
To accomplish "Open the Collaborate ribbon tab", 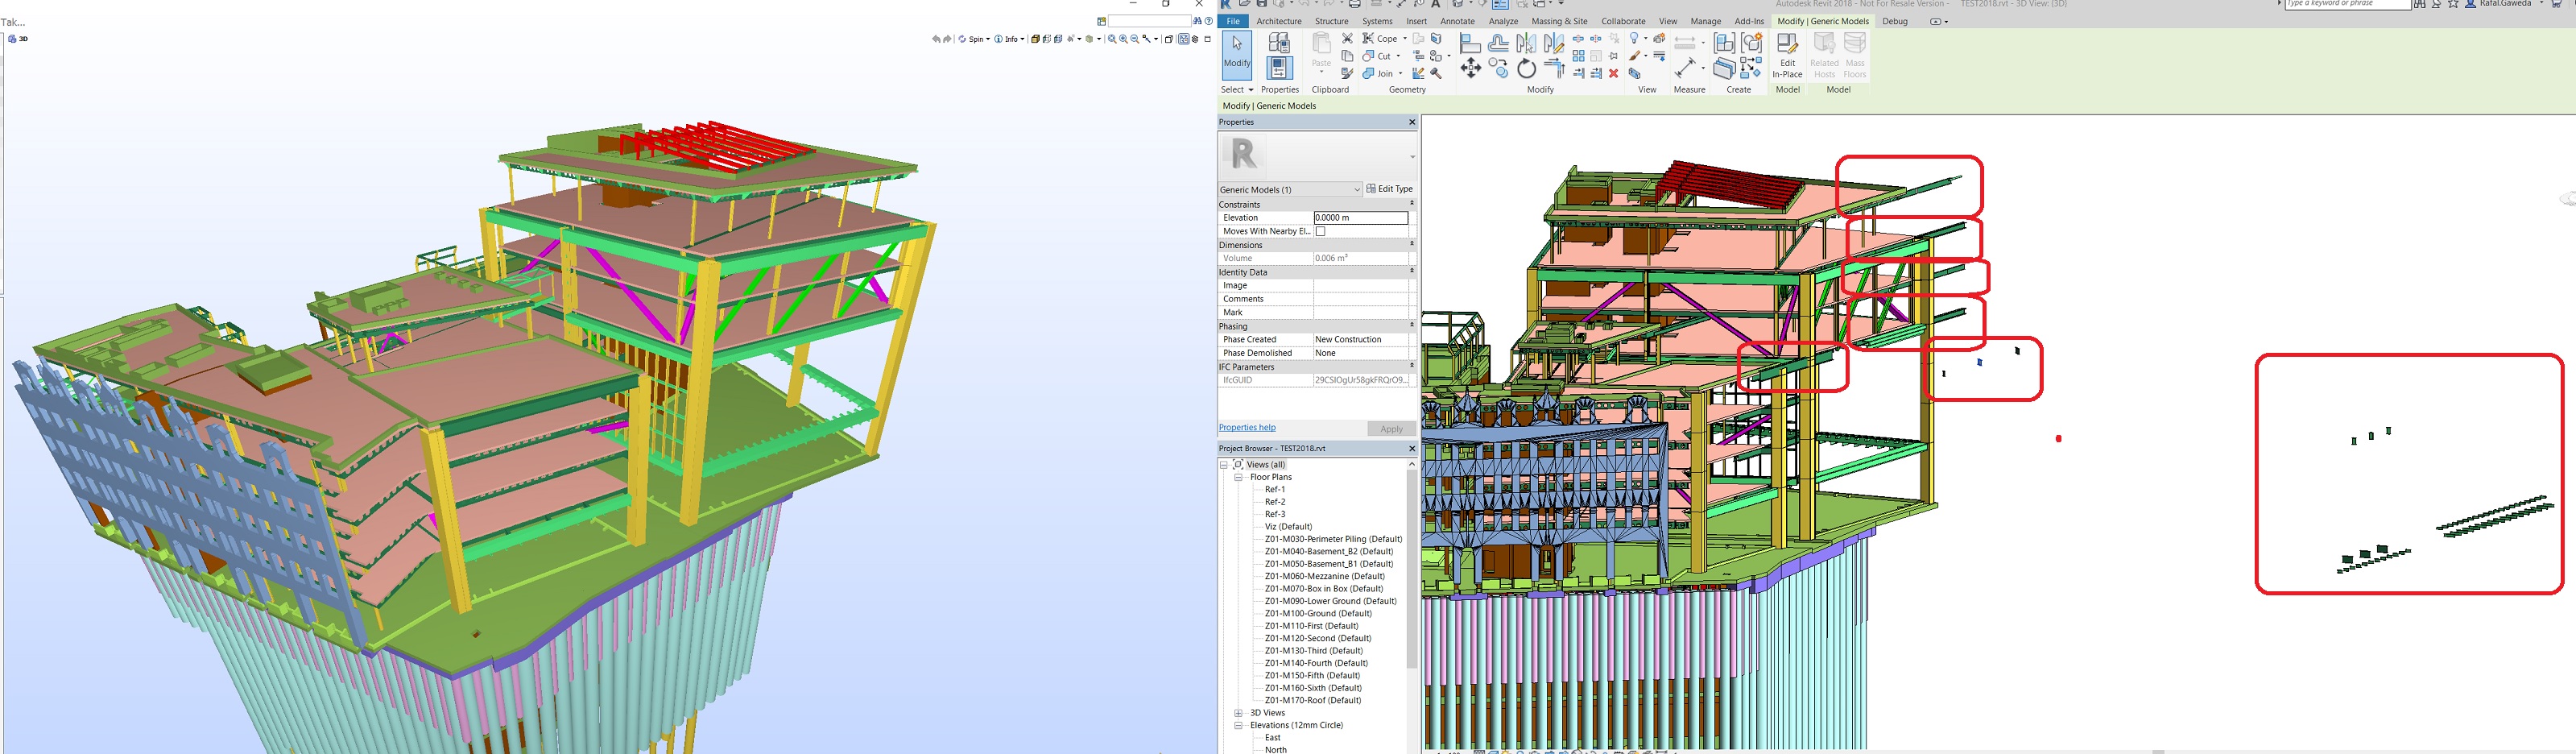I will click(1623, 21).
